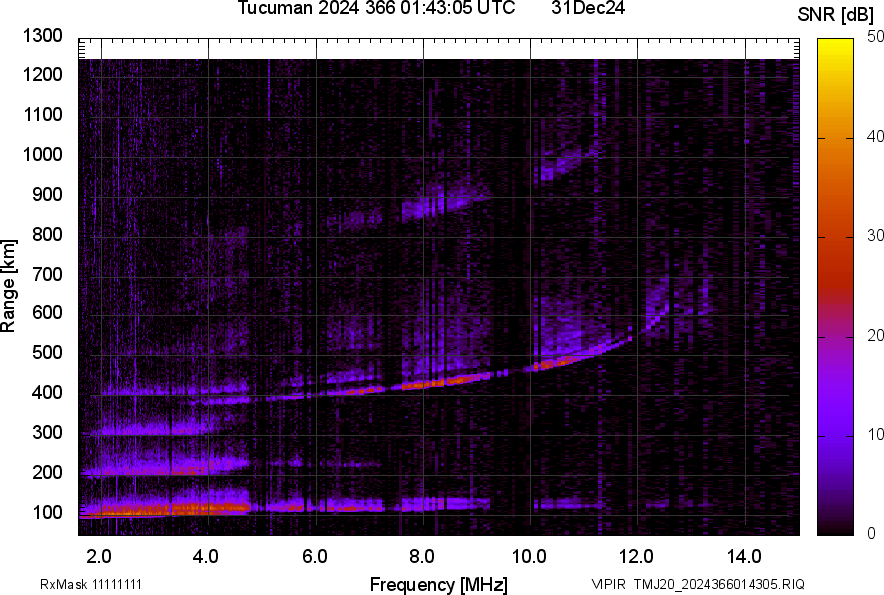
Task: Click range tick label '1300'
Action: pos(42,36)
